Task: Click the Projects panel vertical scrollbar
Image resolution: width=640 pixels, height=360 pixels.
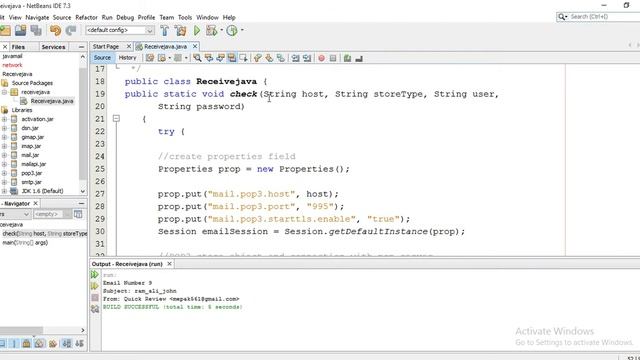Action: pyautogui.click(x=83, y=124)
